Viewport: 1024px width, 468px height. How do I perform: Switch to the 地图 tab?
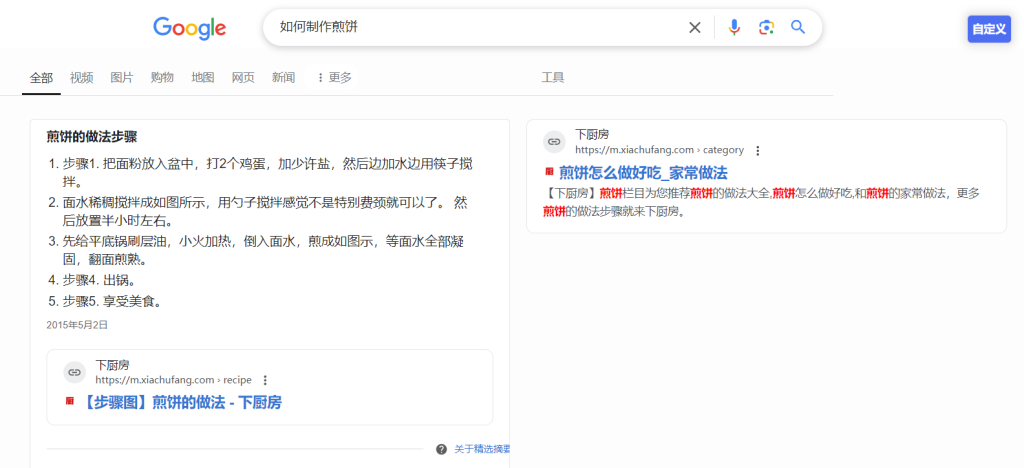[202, 78]
